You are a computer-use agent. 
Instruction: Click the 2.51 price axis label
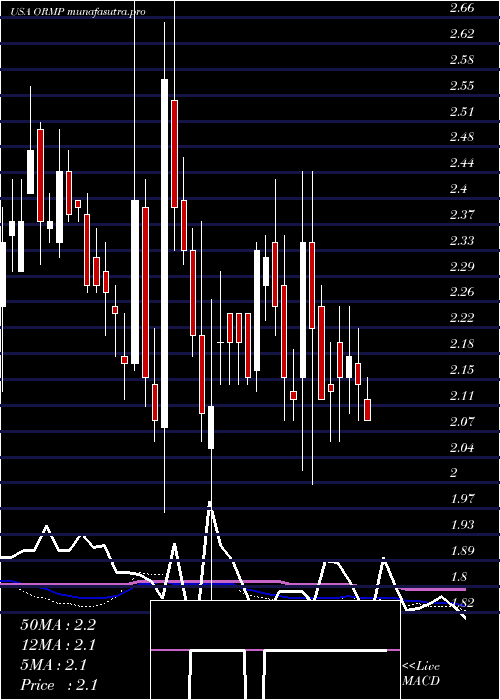pyautogui.click(x=462, y=111)
